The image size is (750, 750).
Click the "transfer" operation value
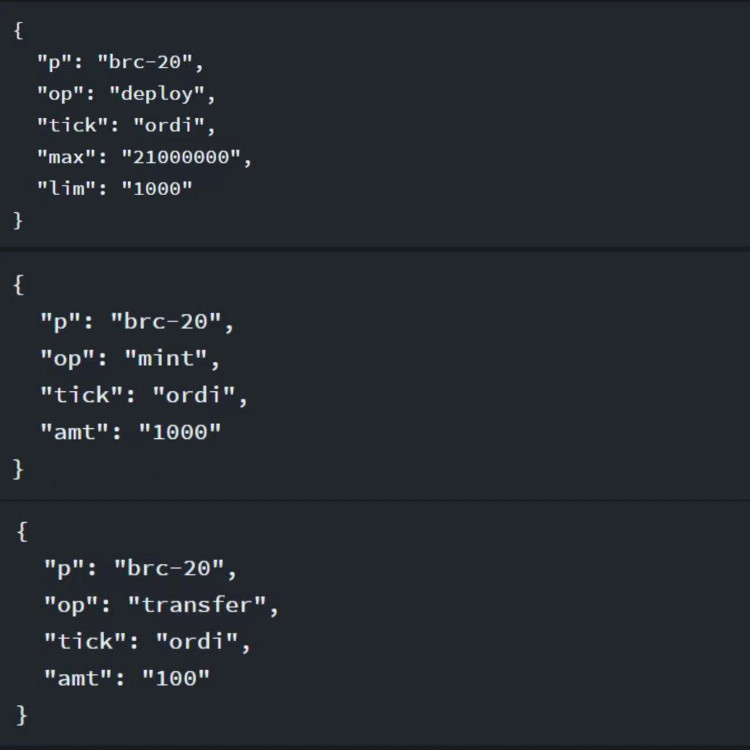(x=203, y=604)
